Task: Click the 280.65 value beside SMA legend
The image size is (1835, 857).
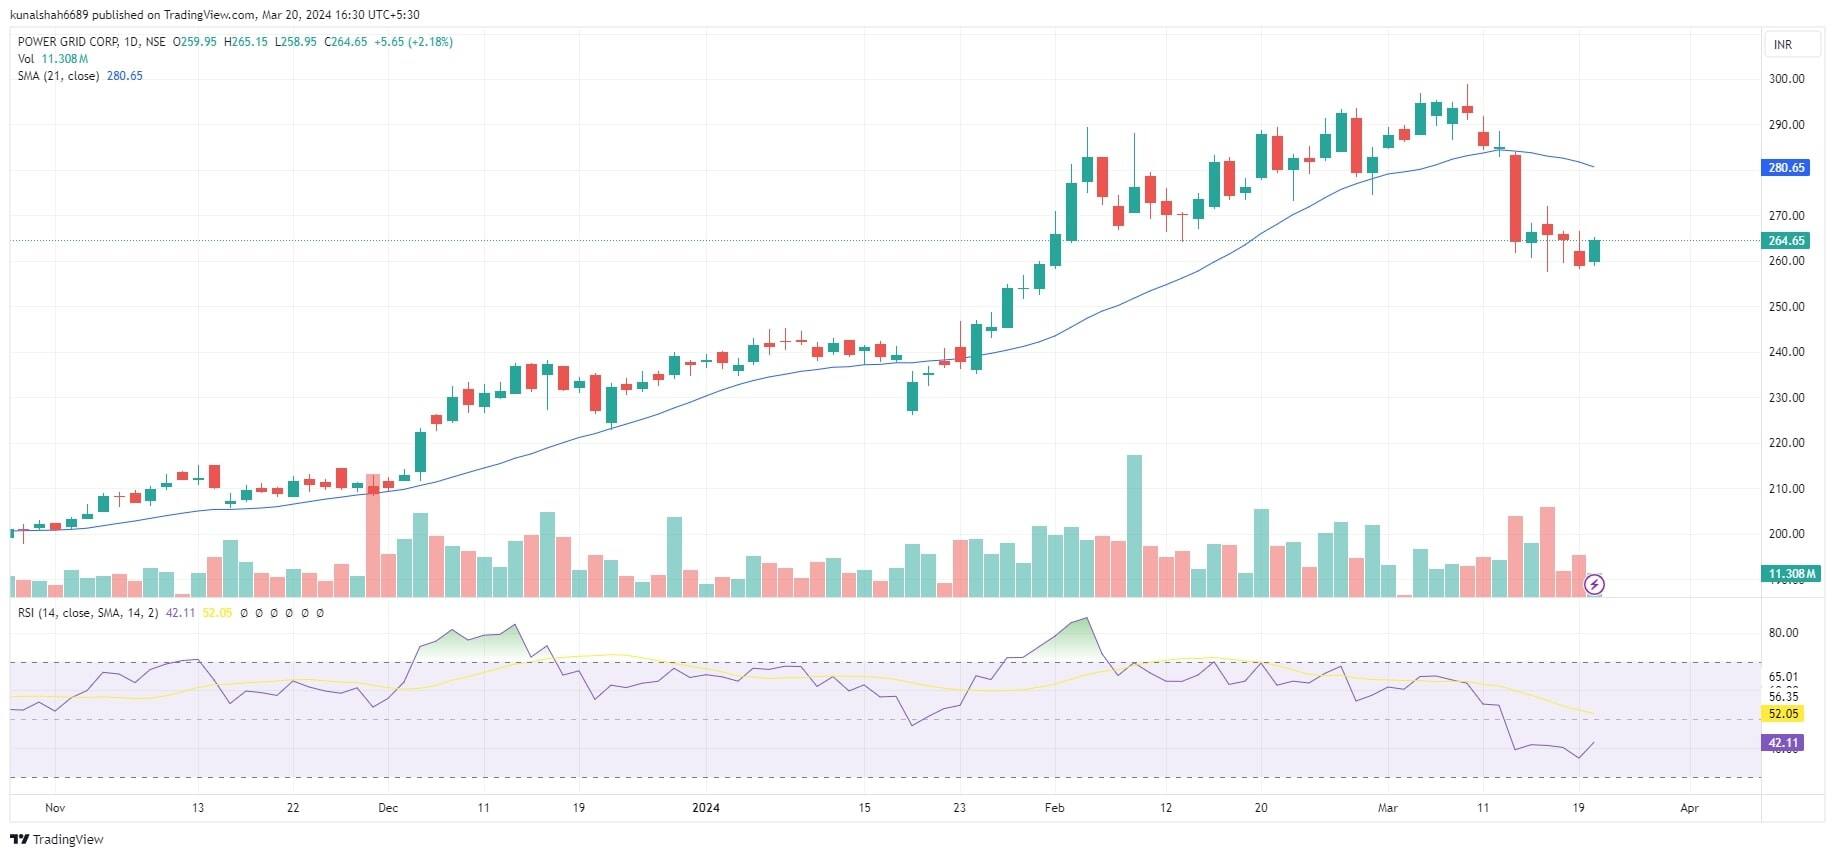Action: point(125,76)
